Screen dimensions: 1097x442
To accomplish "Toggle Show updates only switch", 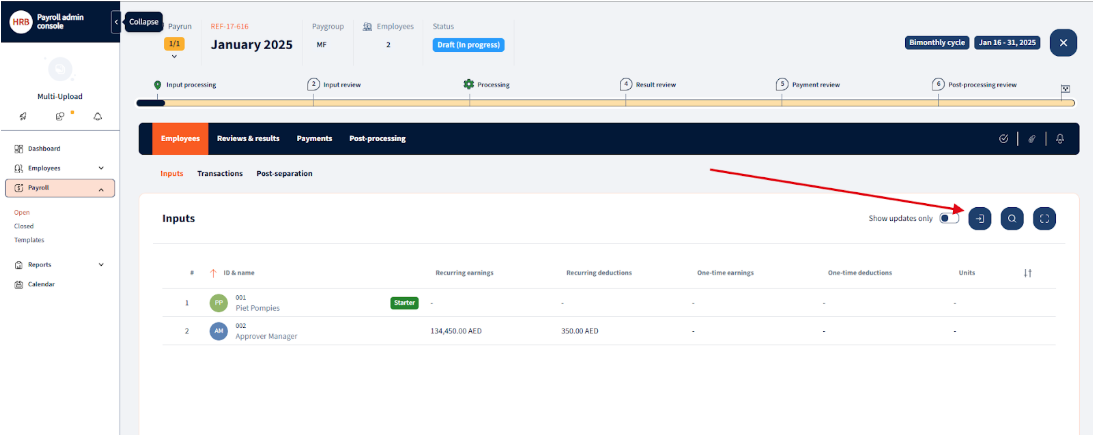I will [x=949, y=219].
